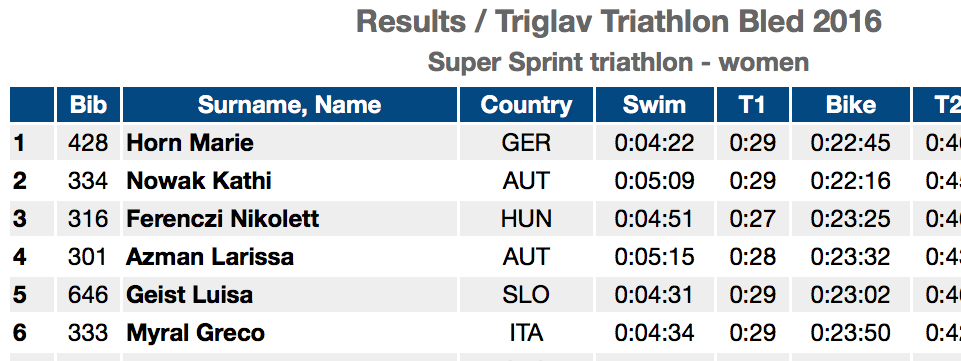Click the HUN country cell
Image resolution: width=961 pixels, height=361 pixels.
tap(526, 219)
